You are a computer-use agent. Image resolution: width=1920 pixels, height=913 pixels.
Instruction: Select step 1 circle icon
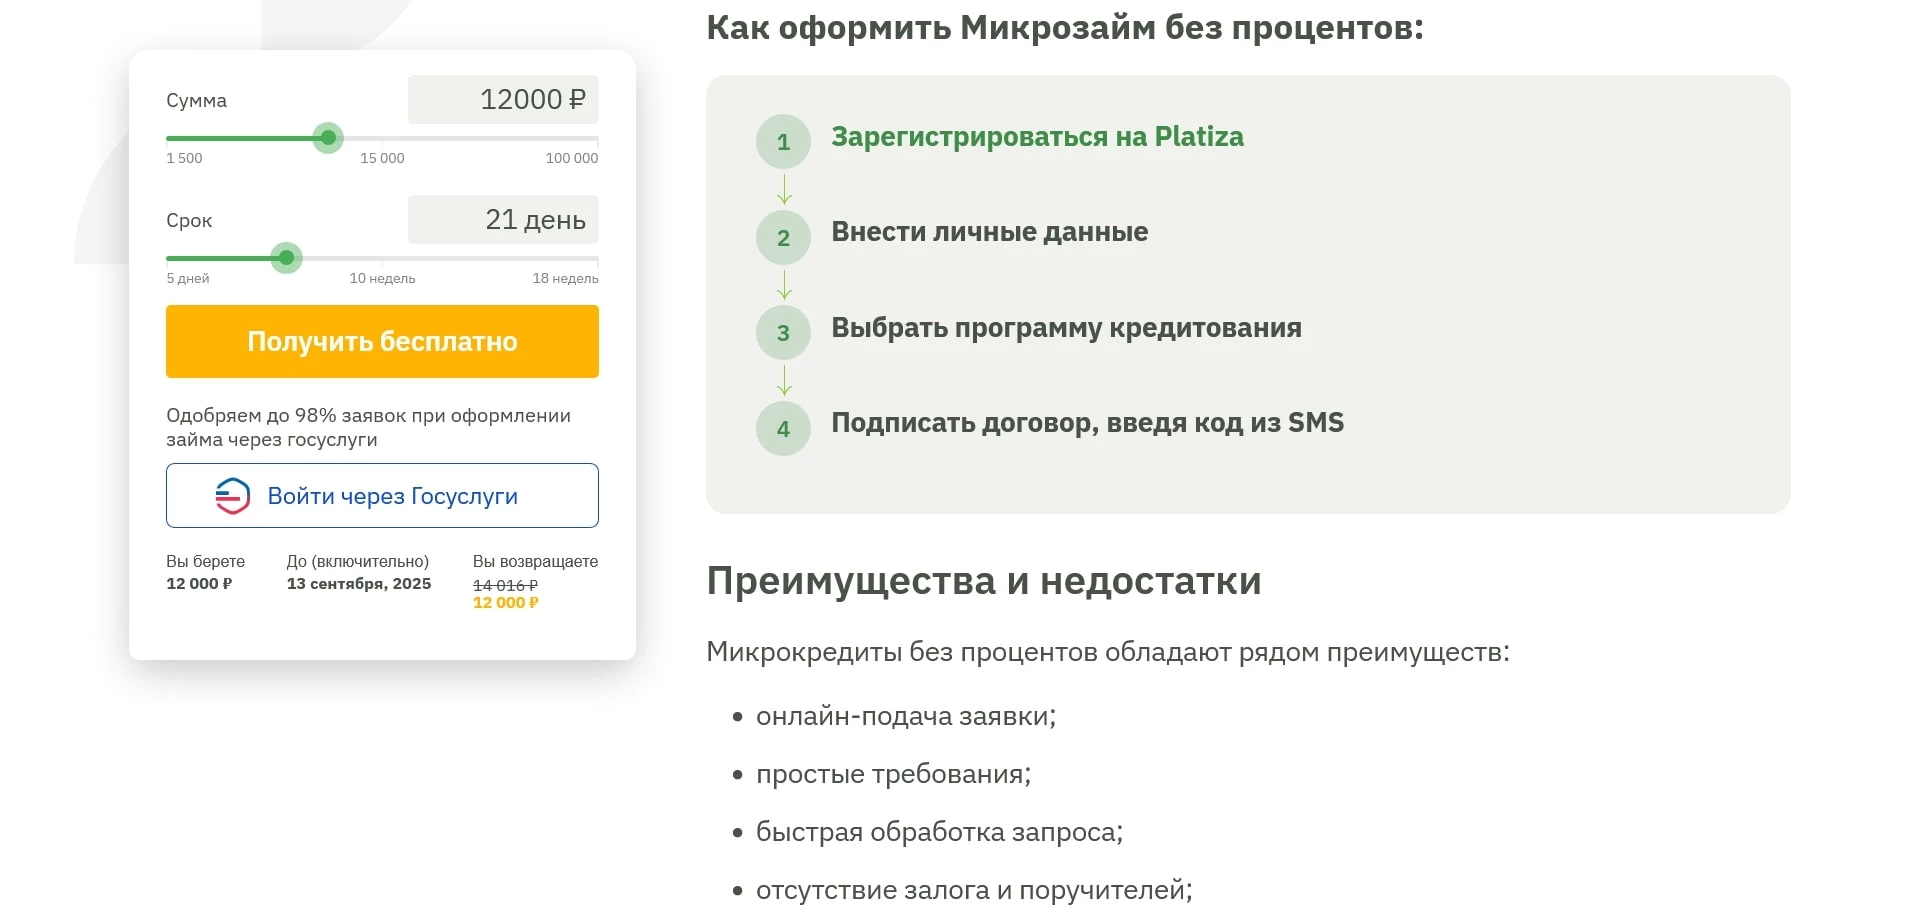pyautogui.click(x=784, y=142)
